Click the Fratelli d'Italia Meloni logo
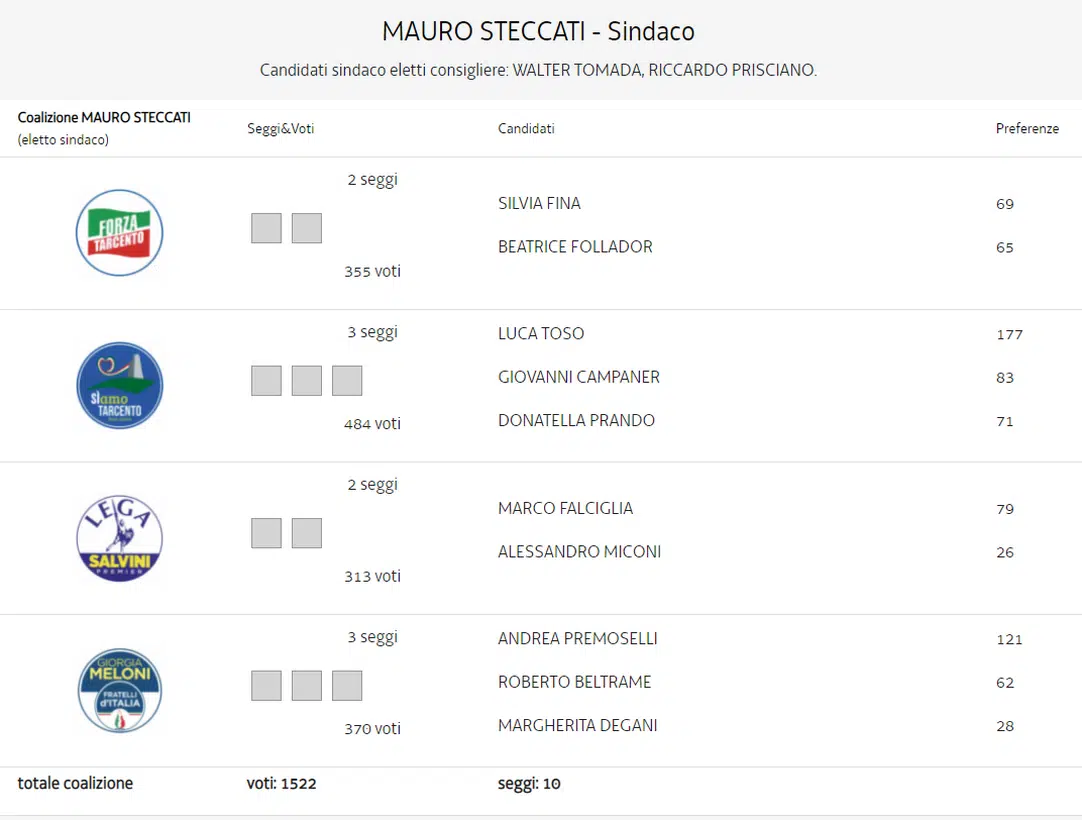 [x=119, y=690]
